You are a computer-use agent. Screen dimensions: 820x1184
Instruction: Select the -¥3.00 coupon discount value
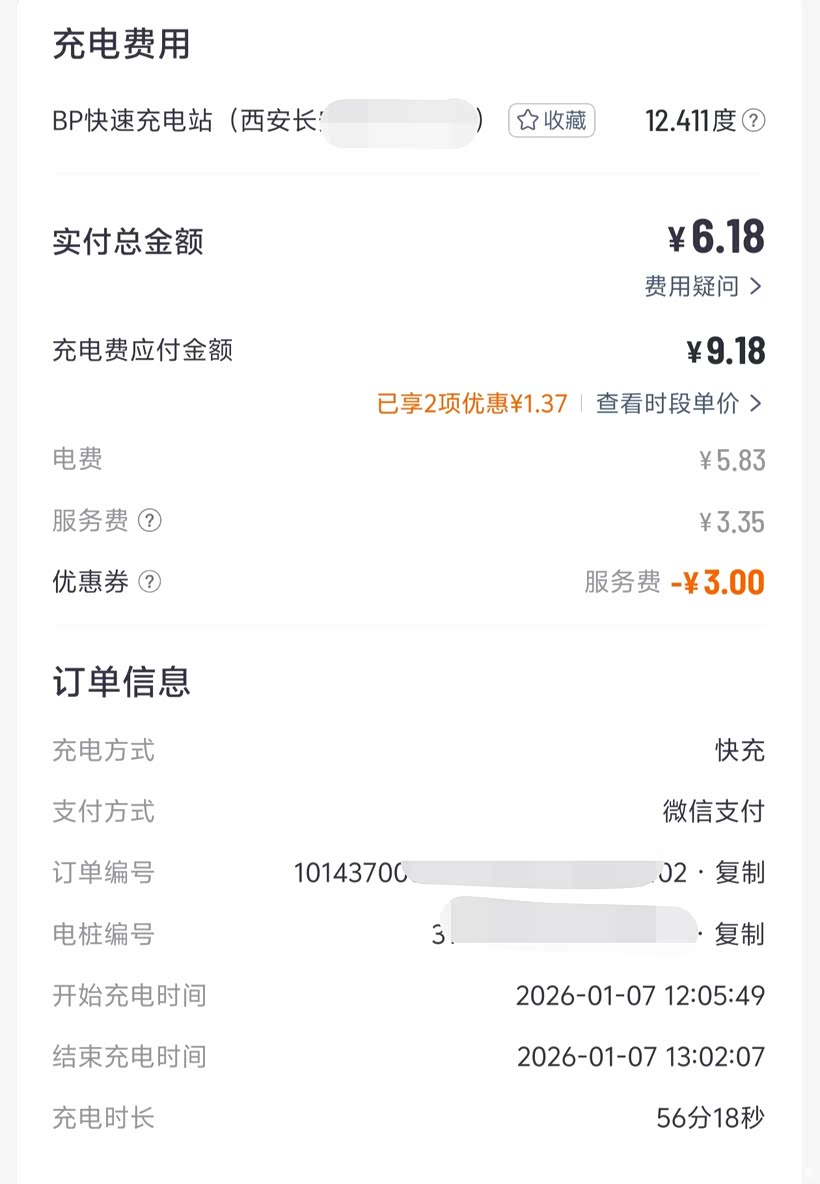[717, 582]
